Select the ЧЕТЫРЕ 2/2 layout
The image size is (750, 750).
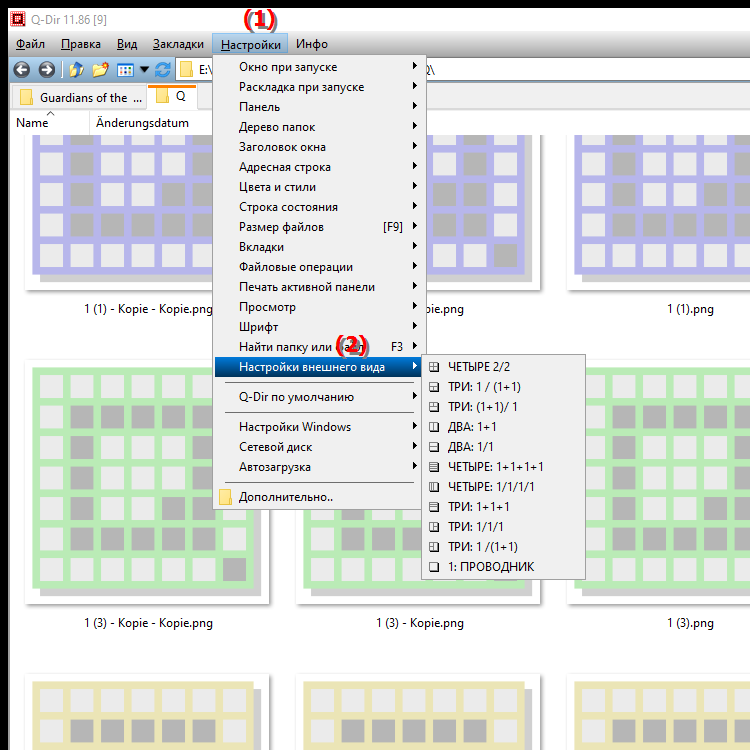[503, 367]
